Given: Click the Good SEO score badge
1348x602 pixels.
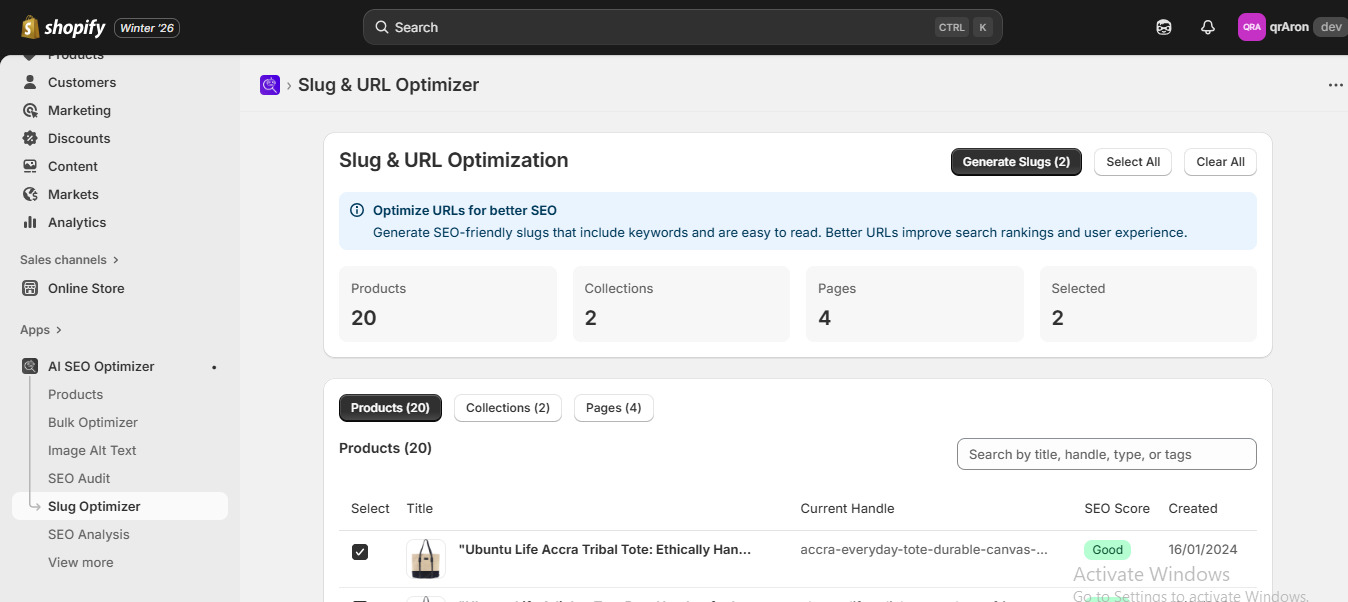Looking at the screenshot, I should click(x=1108, y=549).
